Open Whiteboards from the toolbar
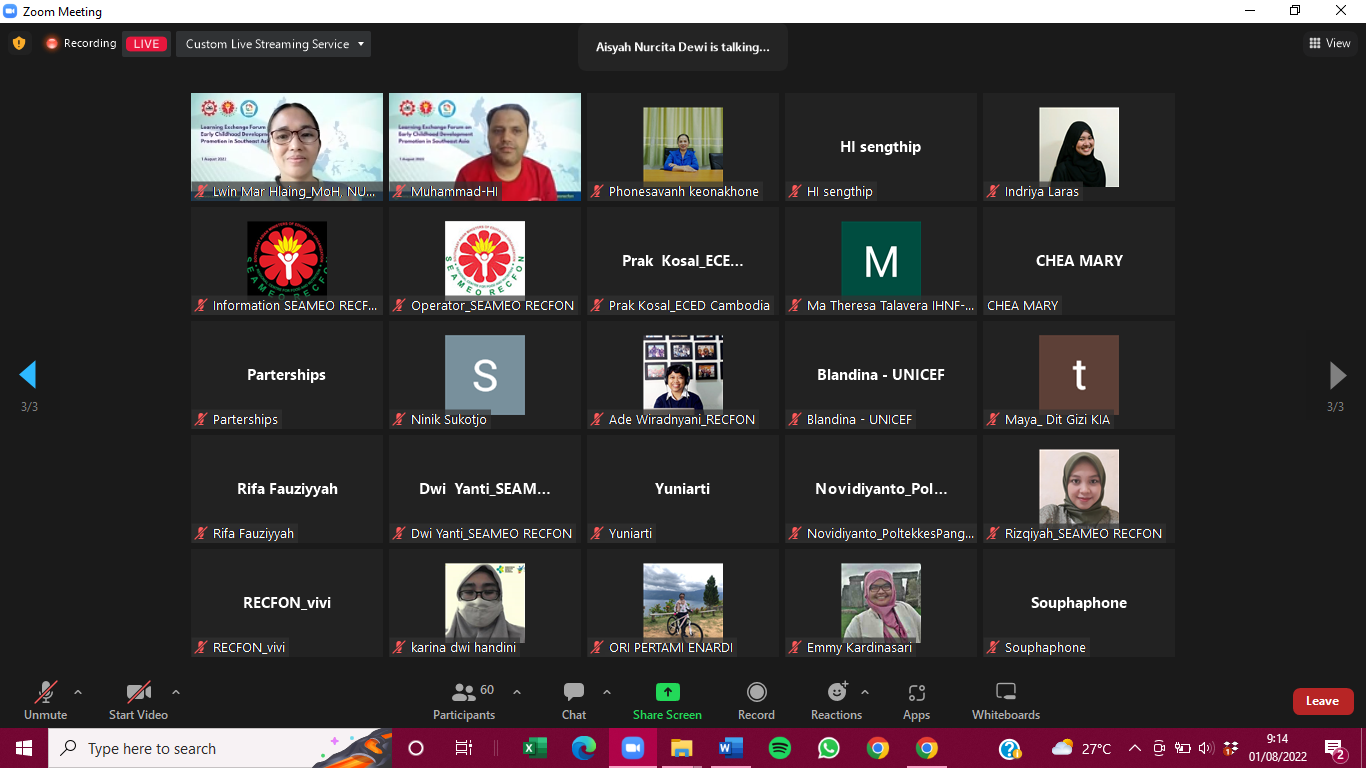Image resolution: width=1366 pixels, height=768 pixels. click(1006, 693)
